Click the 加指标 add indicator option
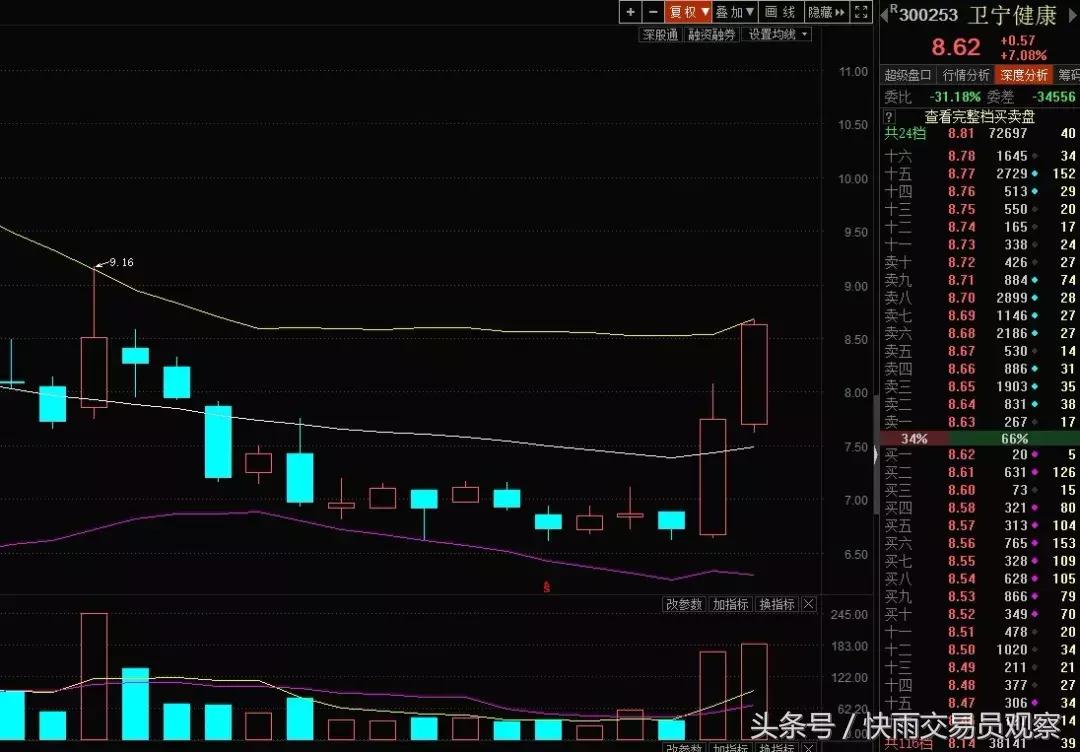1080x752 pixels. point(730,604)
